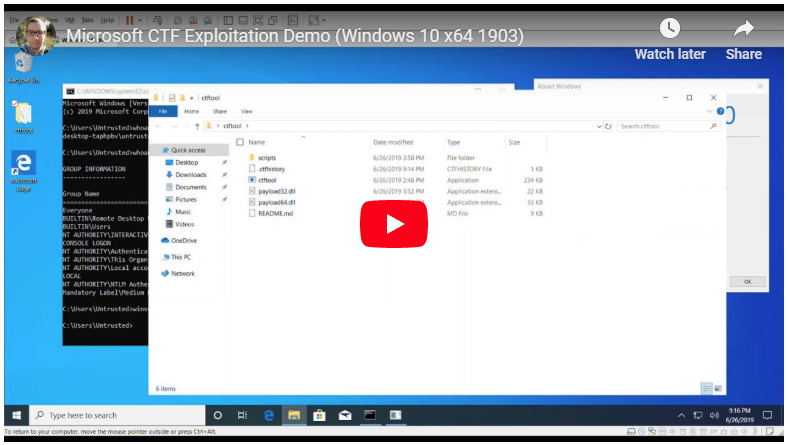Screen dimensions: 790x445
Task: Select payload32.dll file
Action: pyautogui.click(x=277, y=191)
